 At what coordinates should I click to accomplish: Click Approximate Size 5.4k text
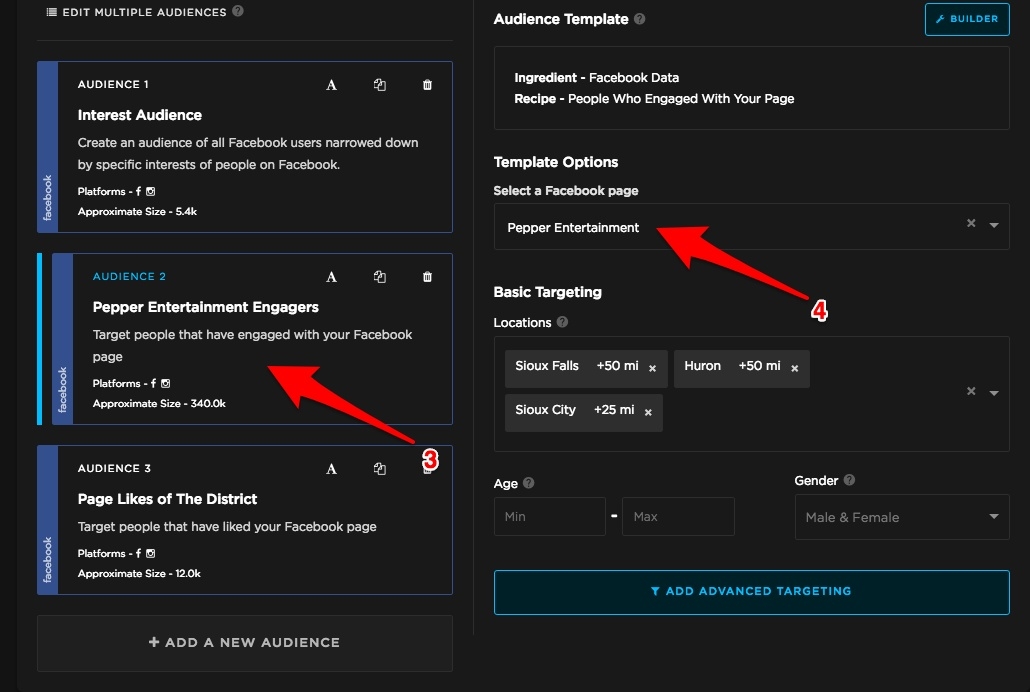(137, 212)
